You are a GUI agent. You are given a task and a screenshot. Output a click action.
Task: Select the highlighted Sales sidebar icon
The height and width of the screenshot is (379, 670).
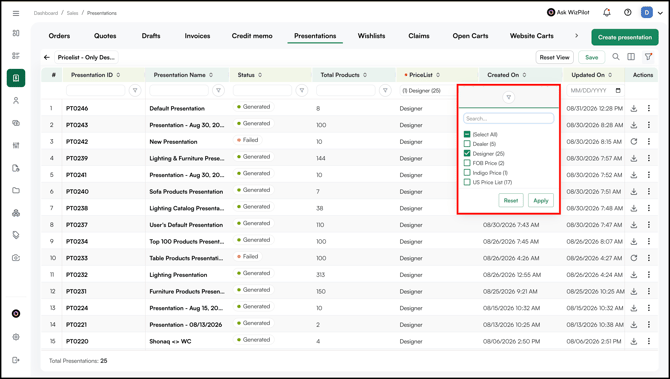point(16,78)
